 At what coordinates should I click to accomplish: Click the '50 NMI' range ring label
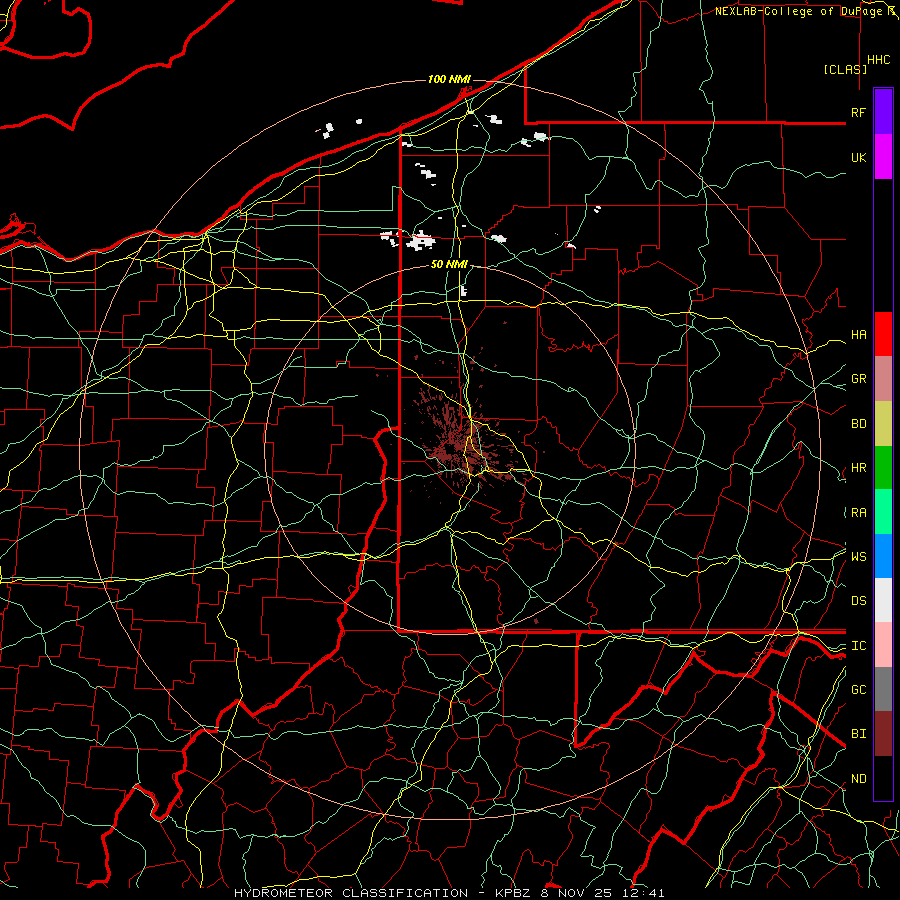pos(449,264)
